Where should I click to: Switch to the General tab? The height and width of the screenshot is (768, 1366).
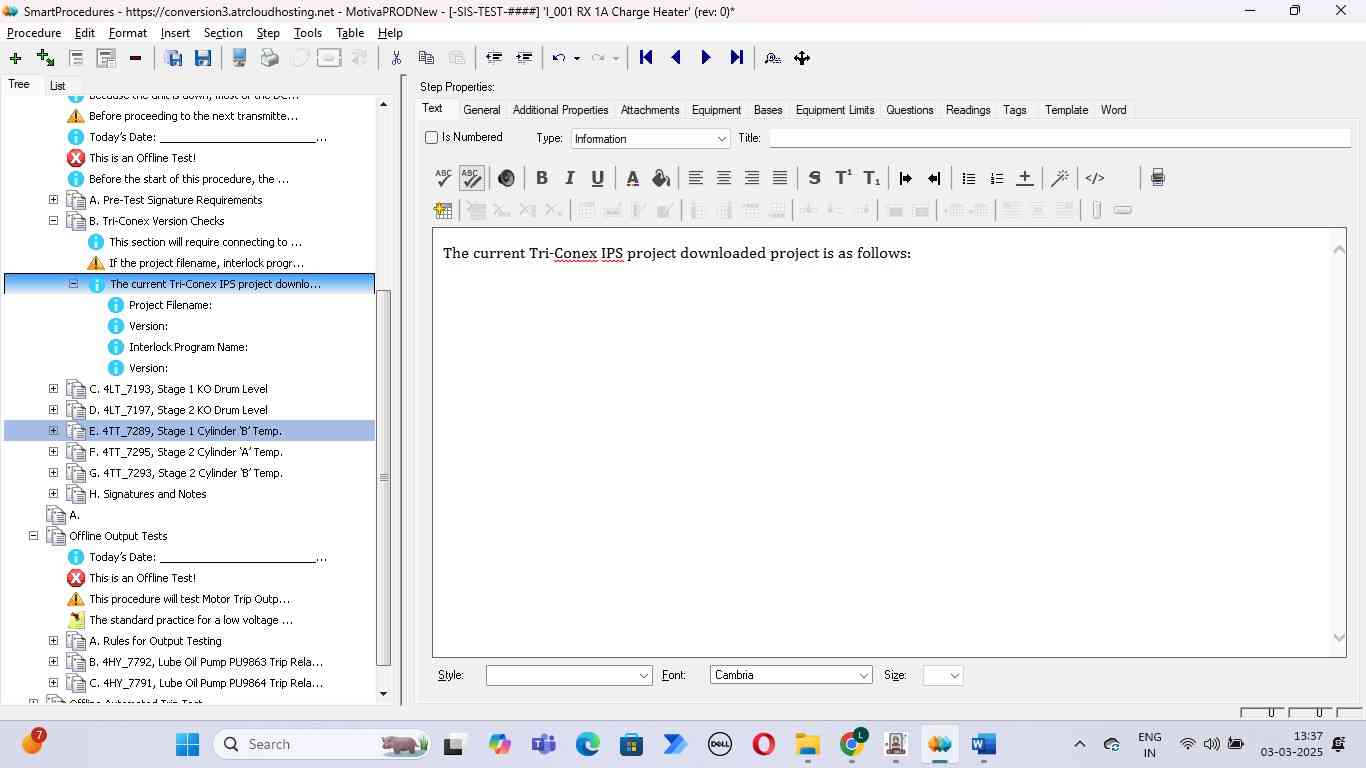pyautogui.click(x=482, y=110)
